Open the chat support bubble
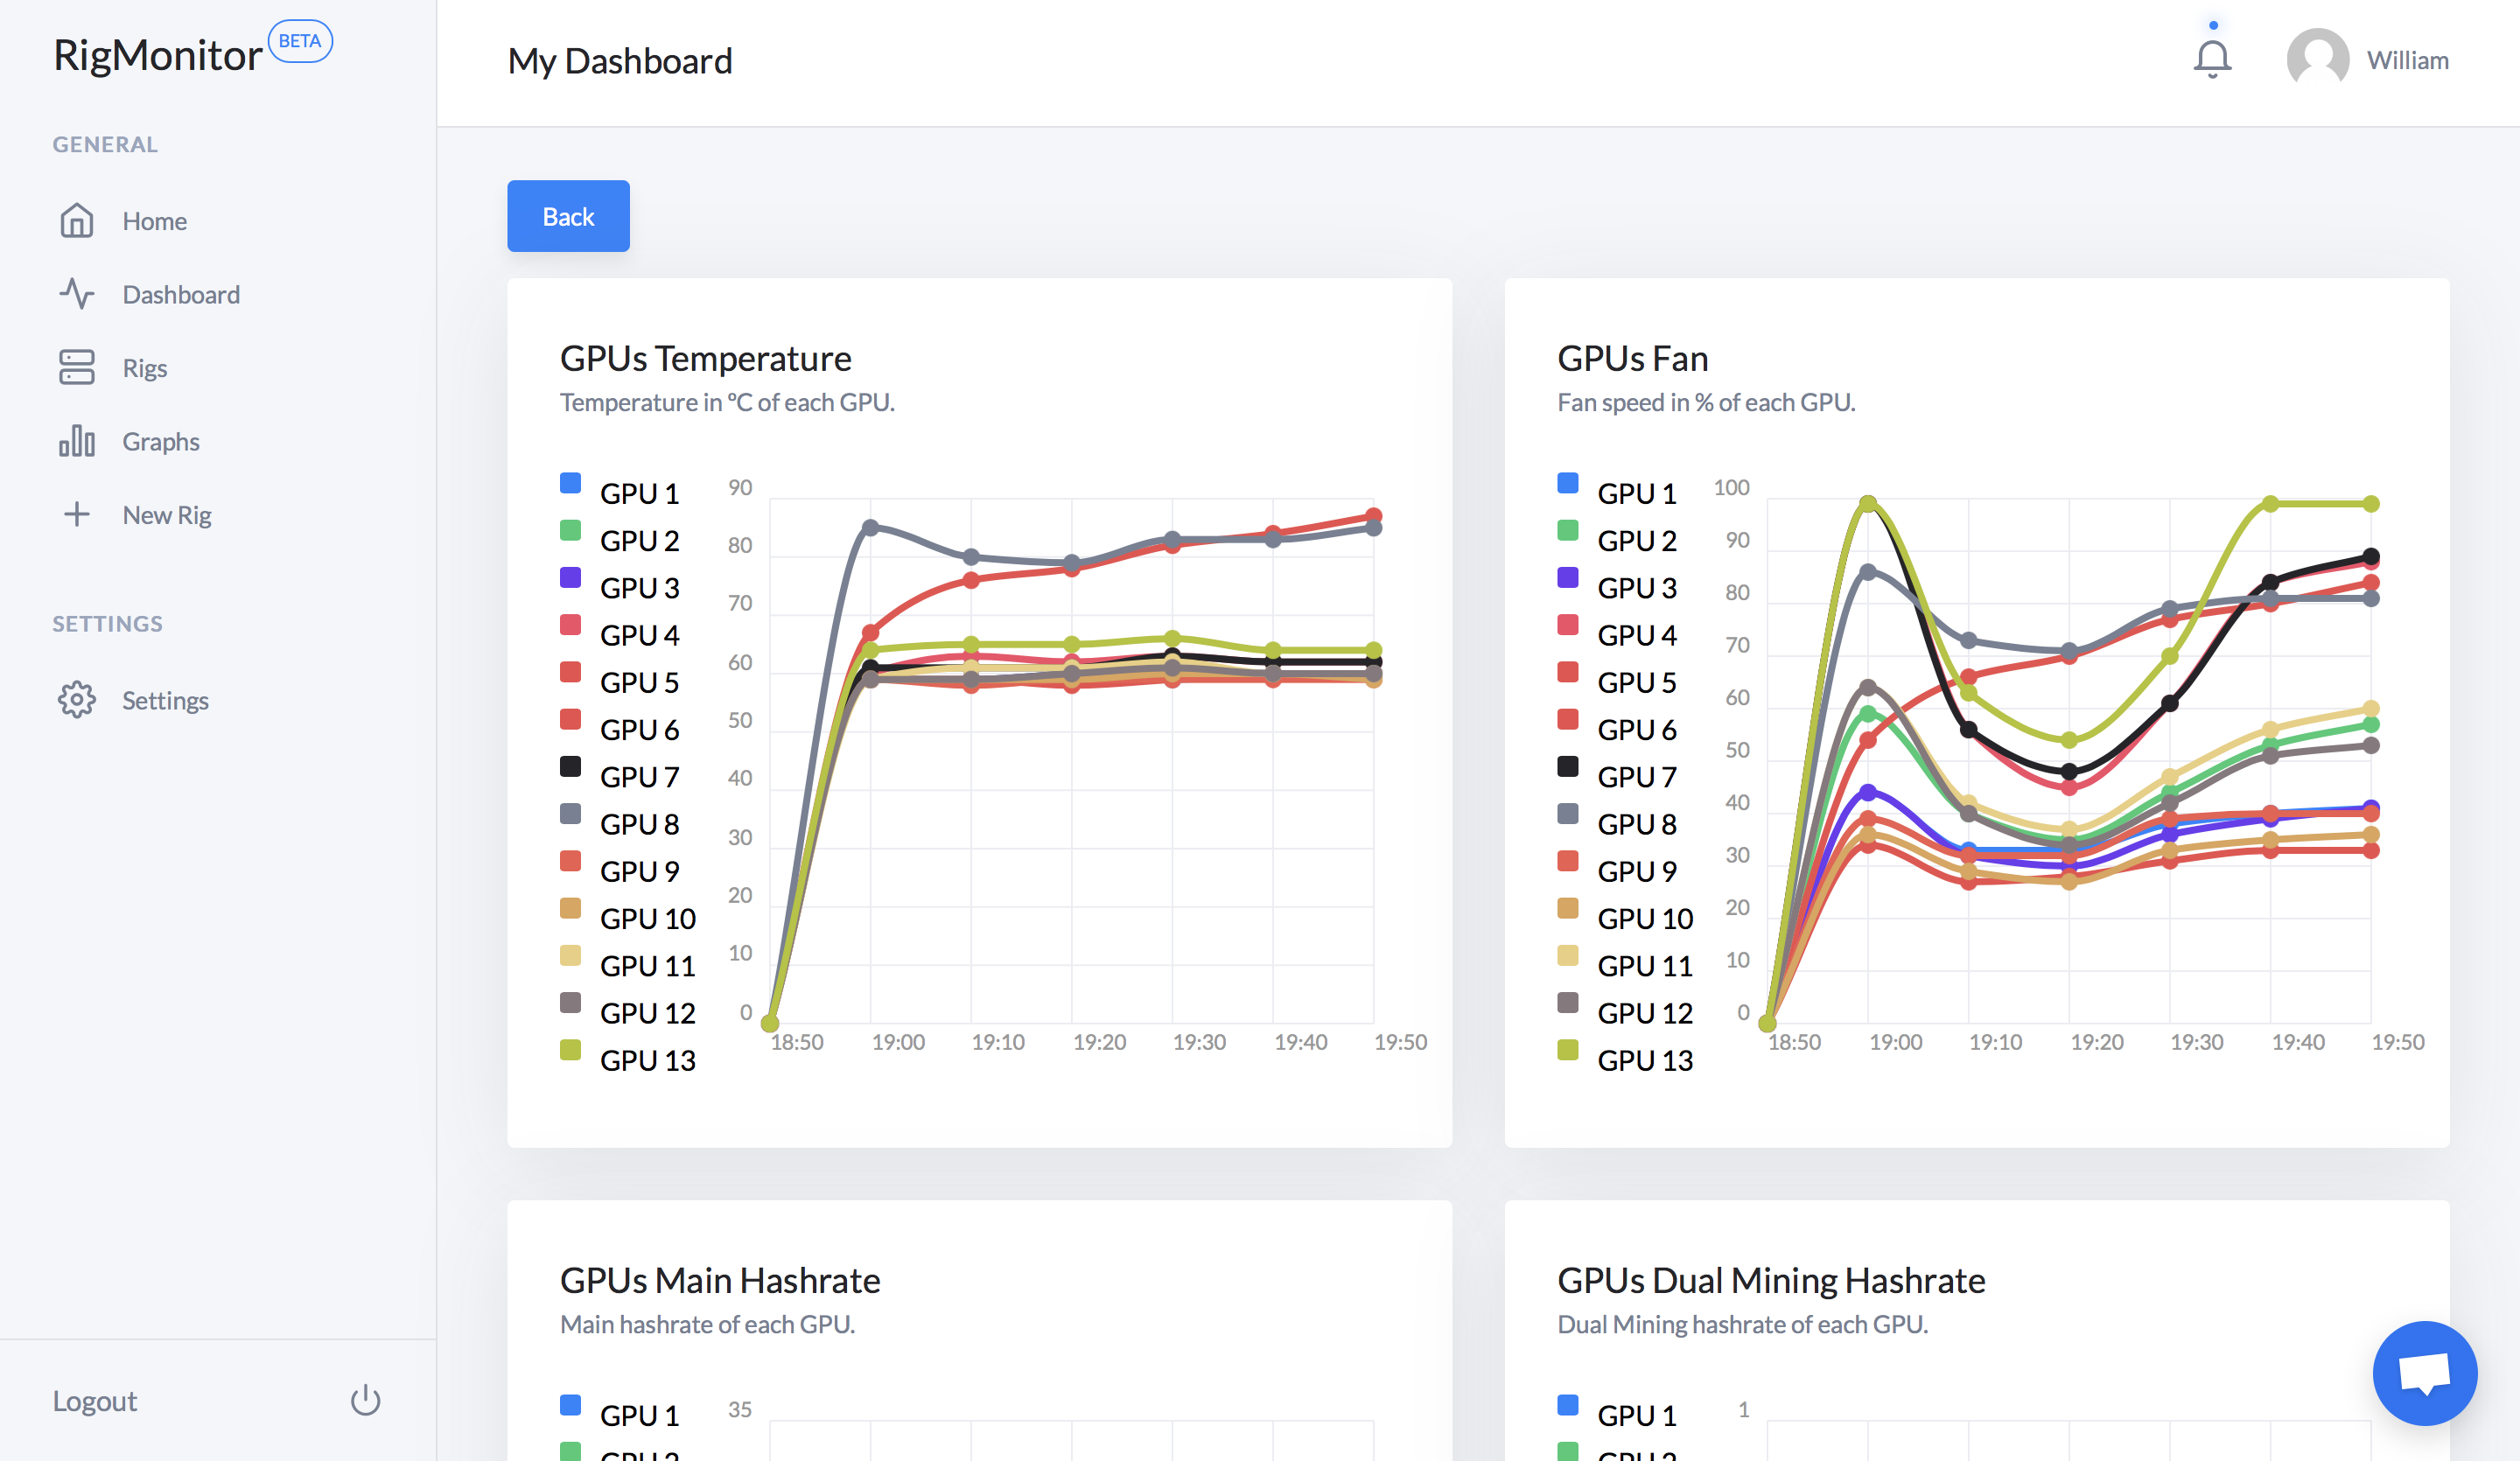Screen dimensions: 2520x1461 [2424, 1372]
